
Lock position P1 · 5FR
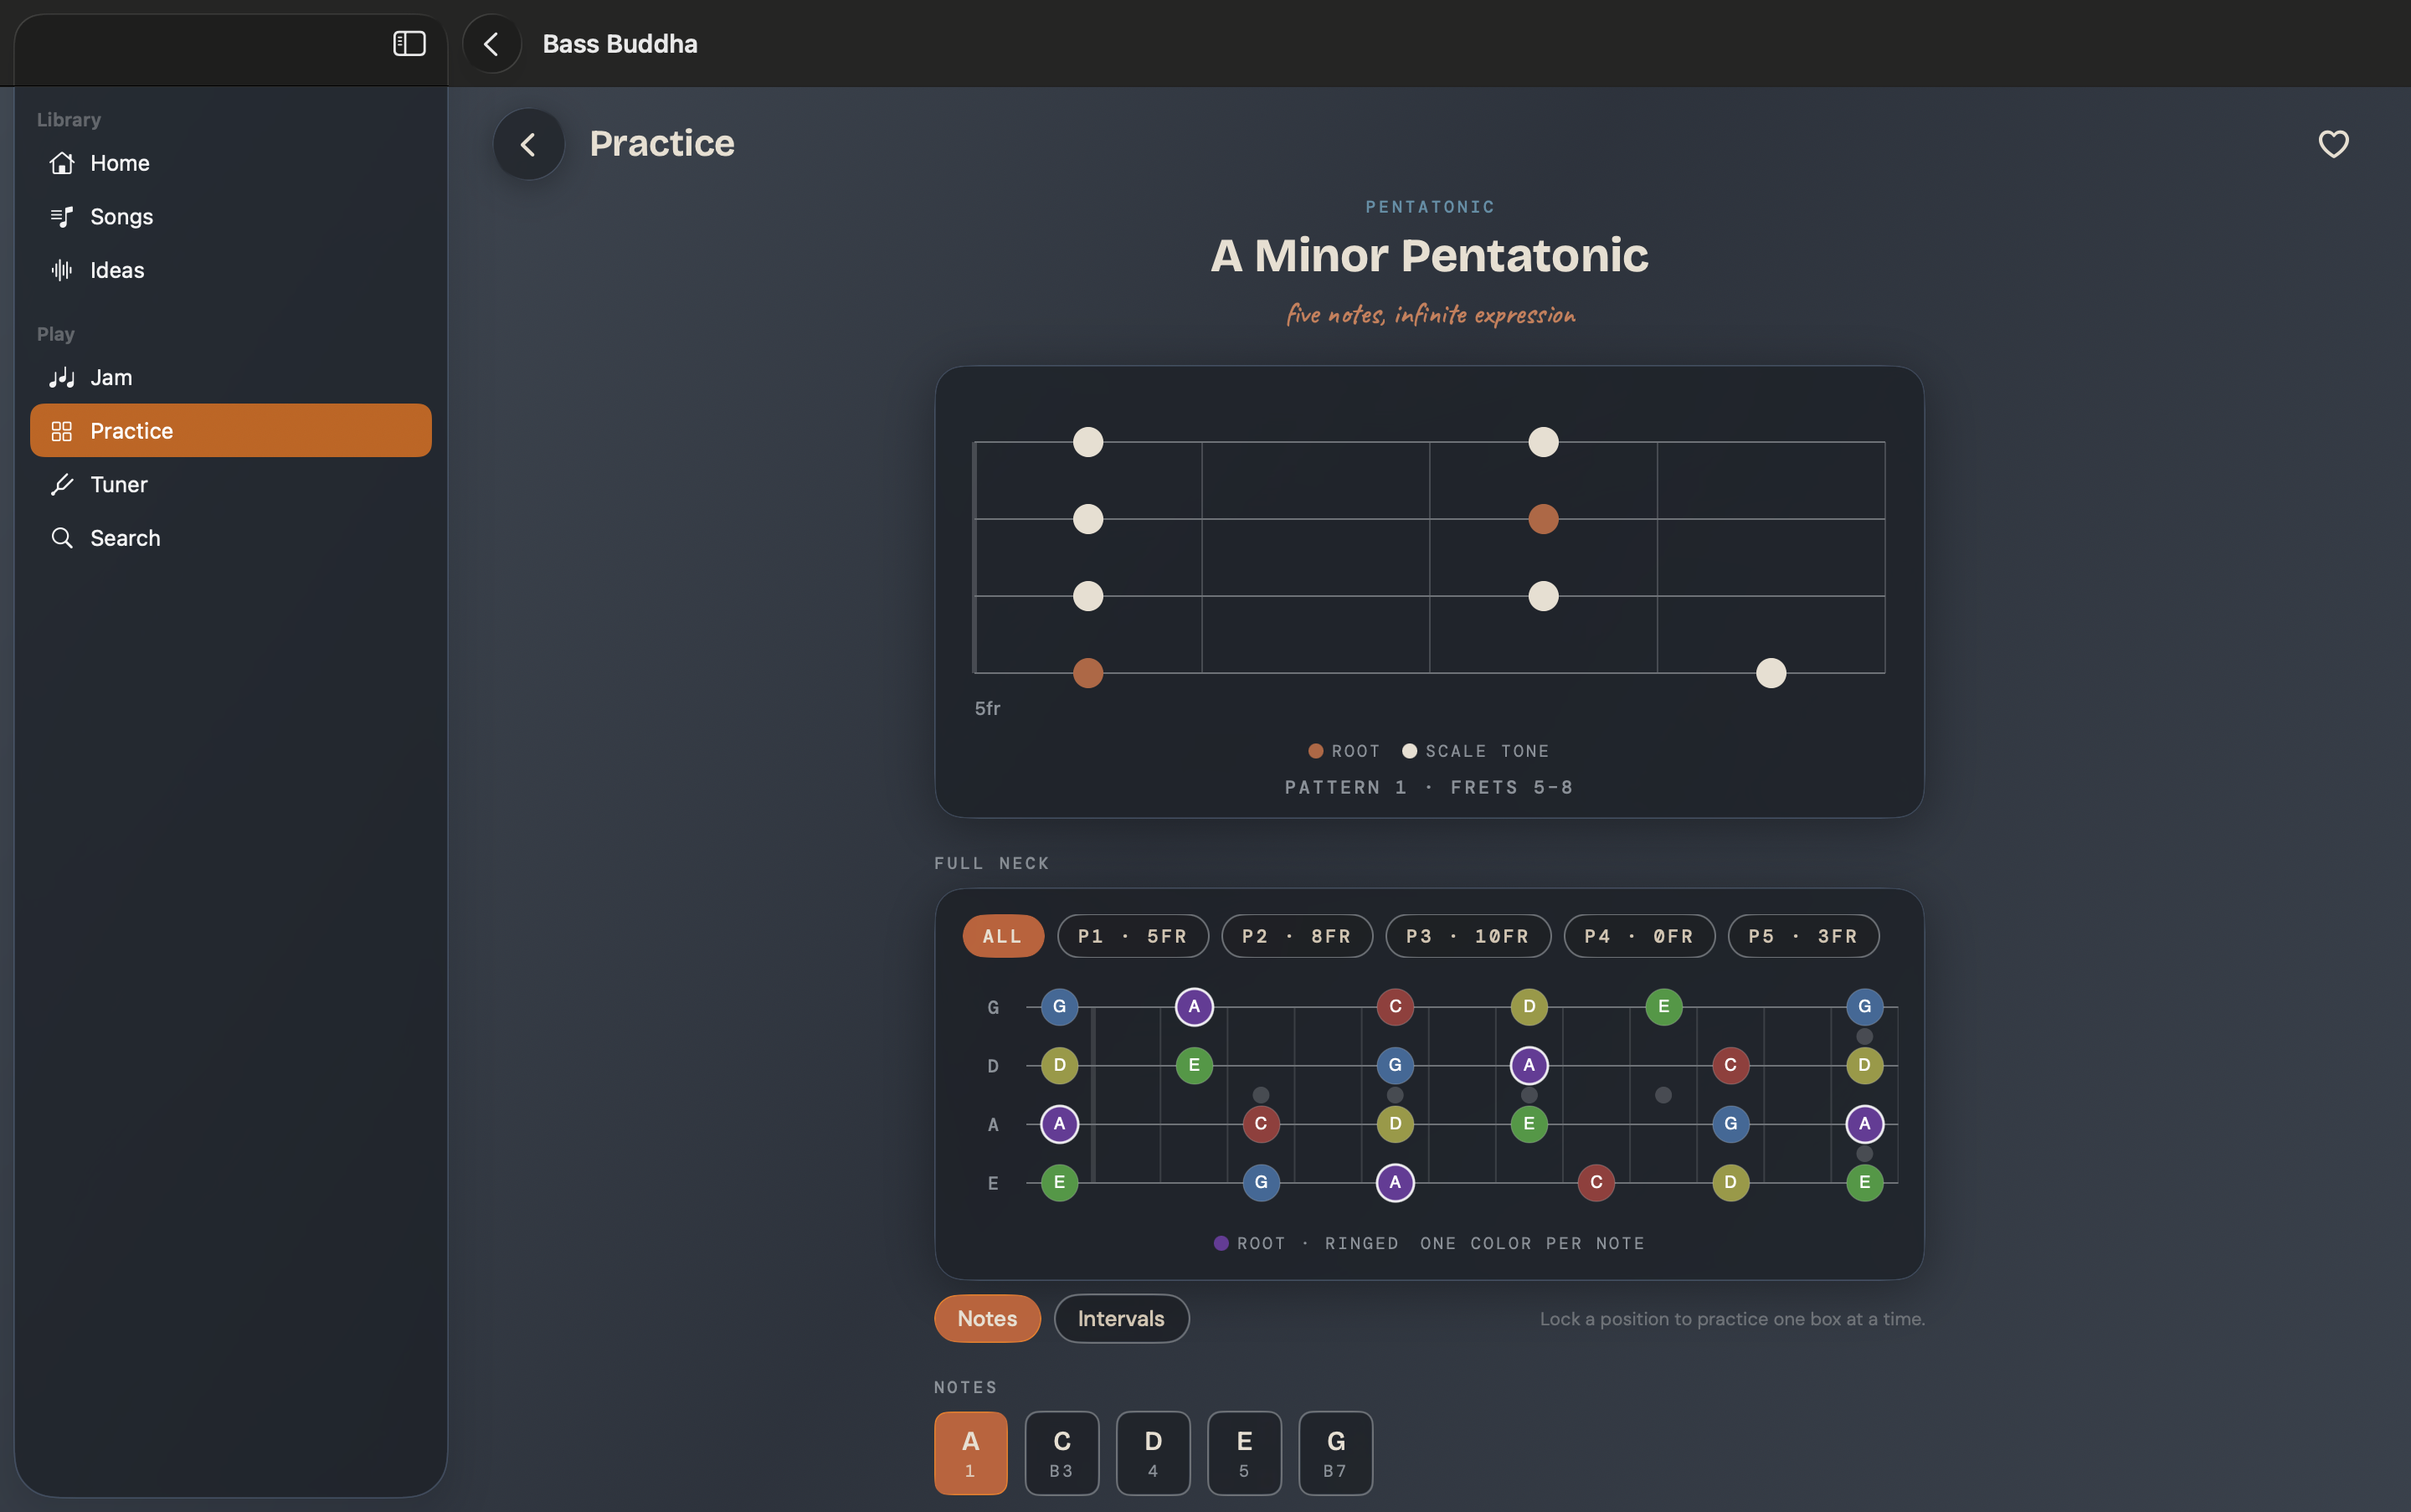pos(1133,936)
